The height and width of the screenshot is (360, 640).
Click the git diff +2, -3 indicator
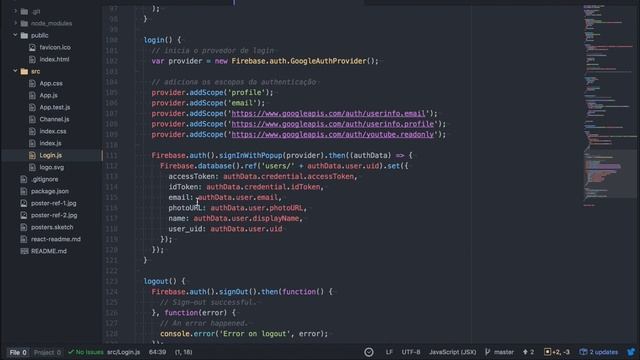557,352
